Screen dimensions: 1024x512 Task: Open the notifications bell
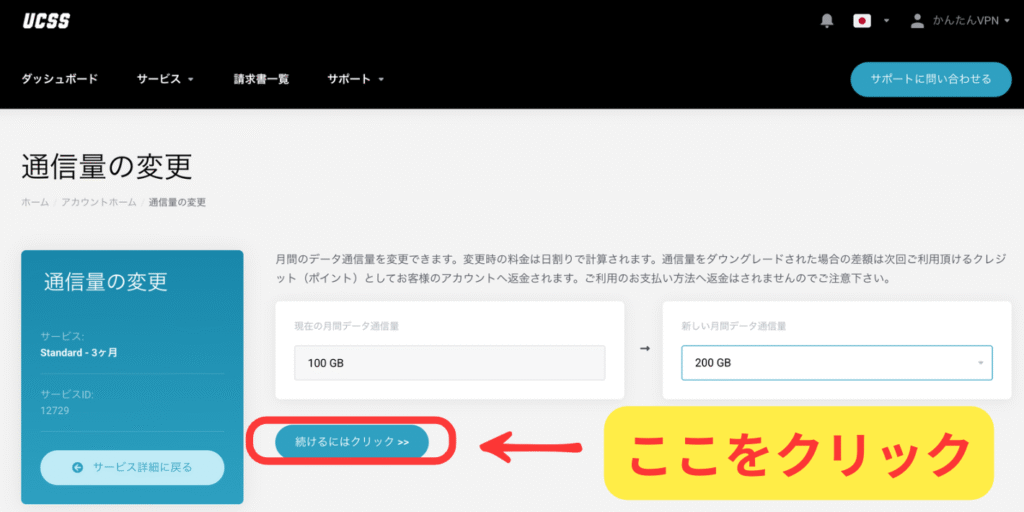827,21
